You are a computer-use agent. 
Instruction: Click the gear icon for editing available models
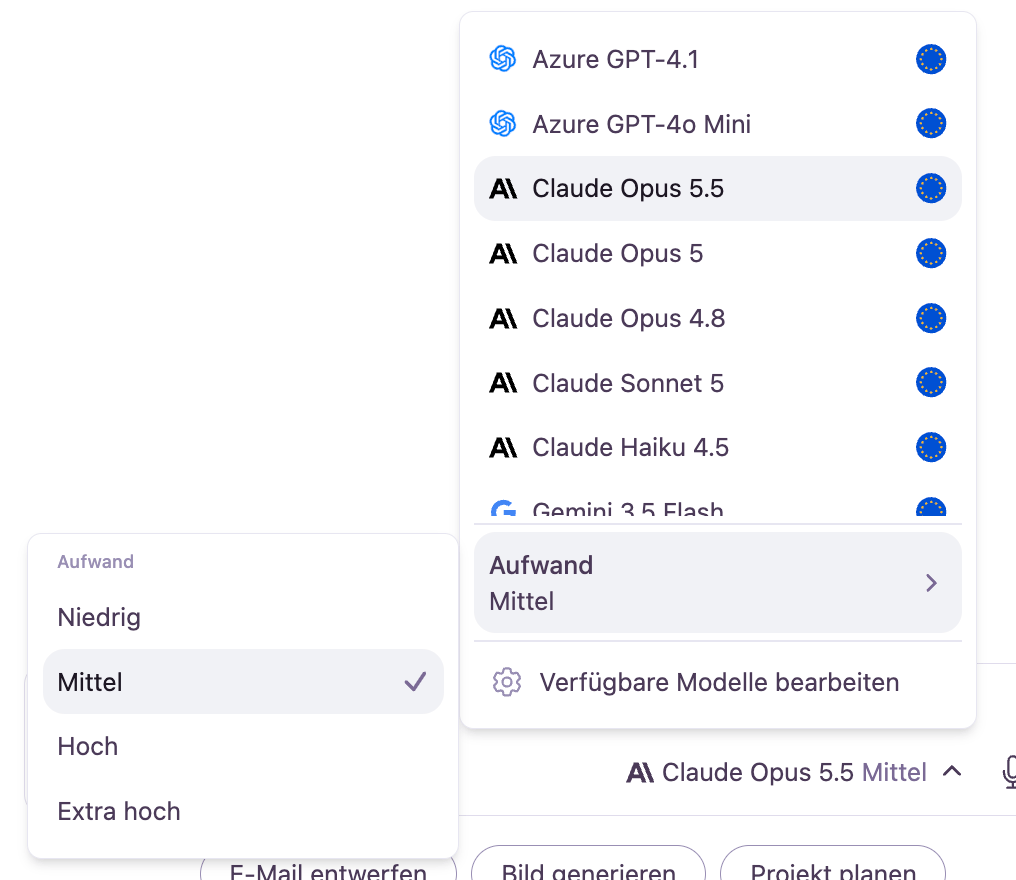click(x=507, y=682)
